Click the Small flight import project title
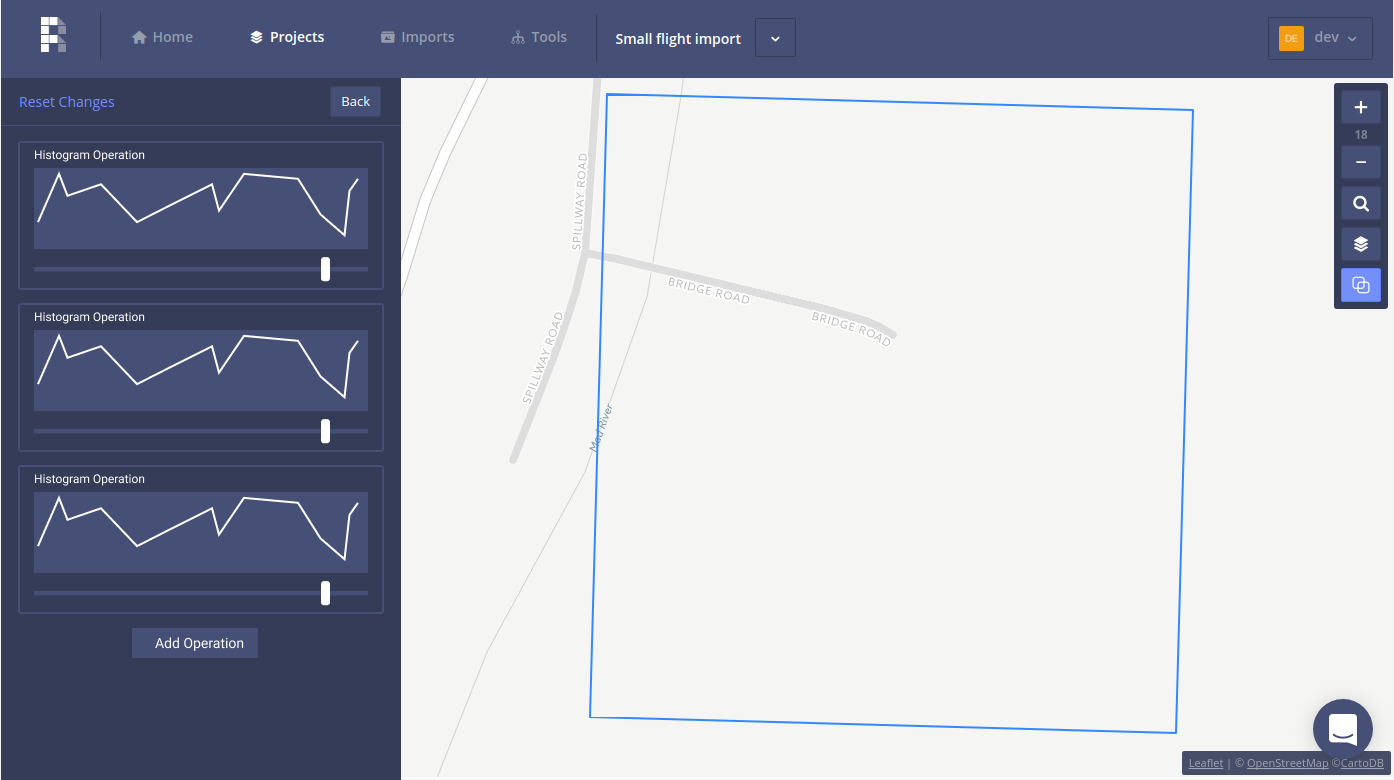The height and width of the screenshot is (780, 1394). click(678, 39)
